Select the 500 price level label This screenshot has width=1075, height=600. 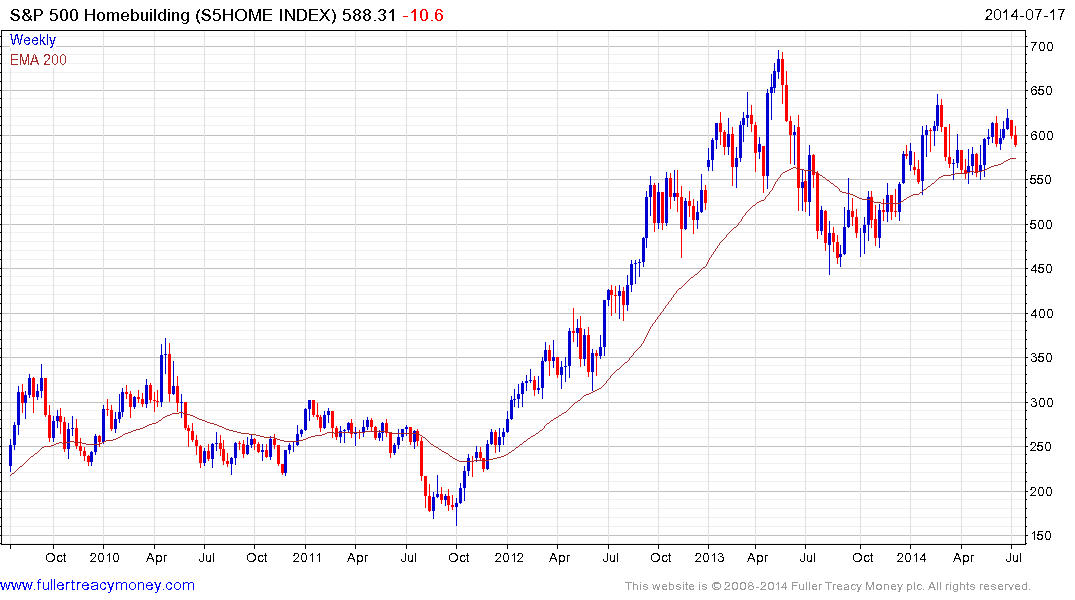tap(1044, 225)
